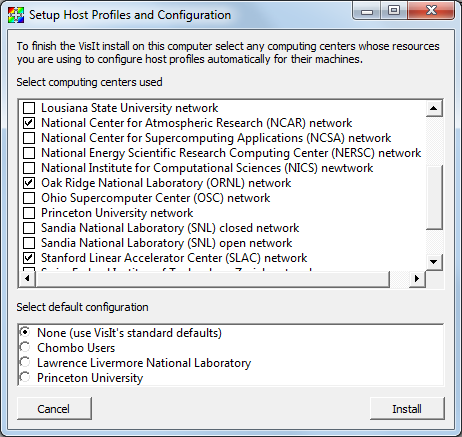Click 'Ohio Supercomputer Center (OSC) network' text

click(156, 198)
